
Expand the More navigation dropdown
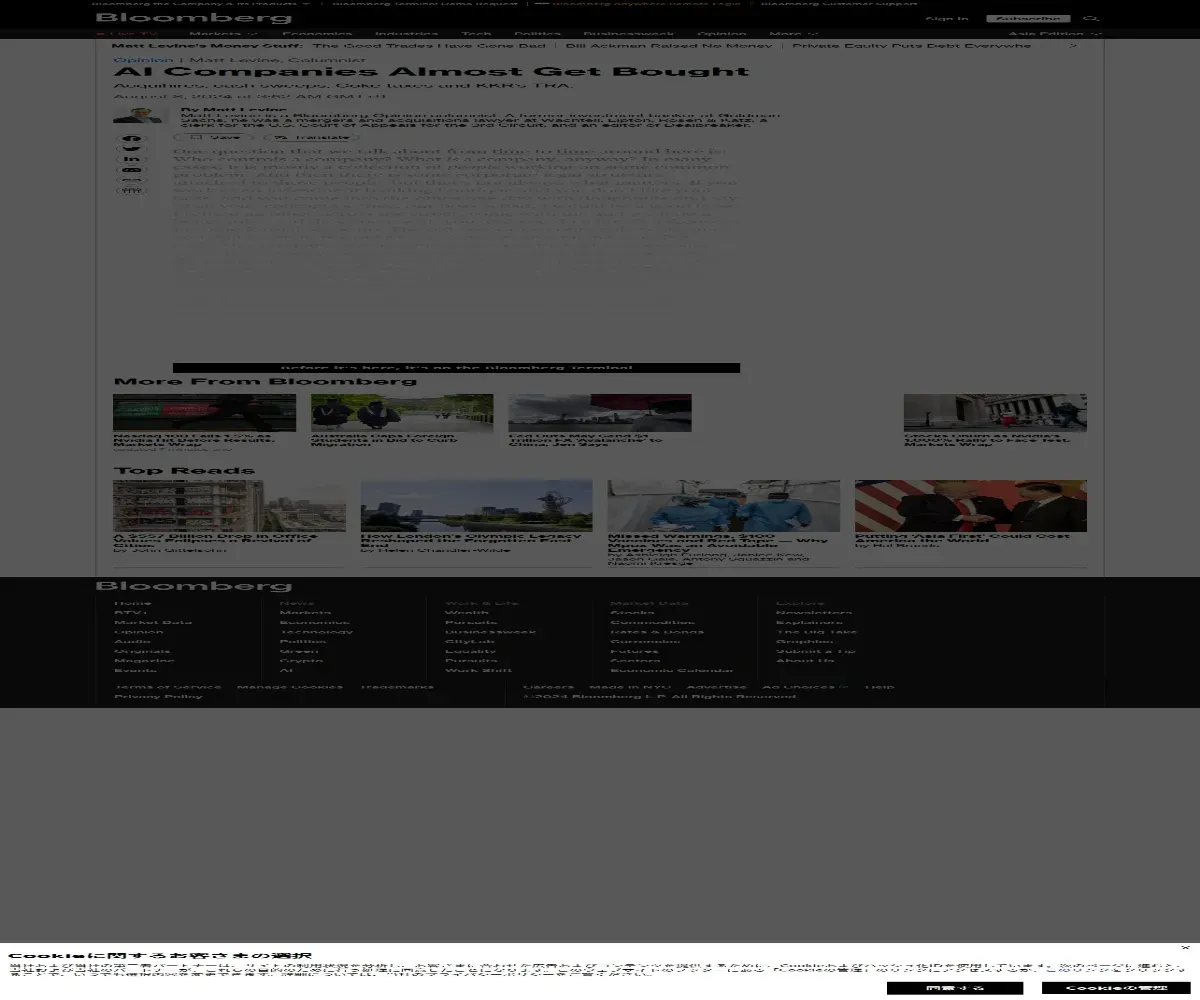[x=794, y=34]
